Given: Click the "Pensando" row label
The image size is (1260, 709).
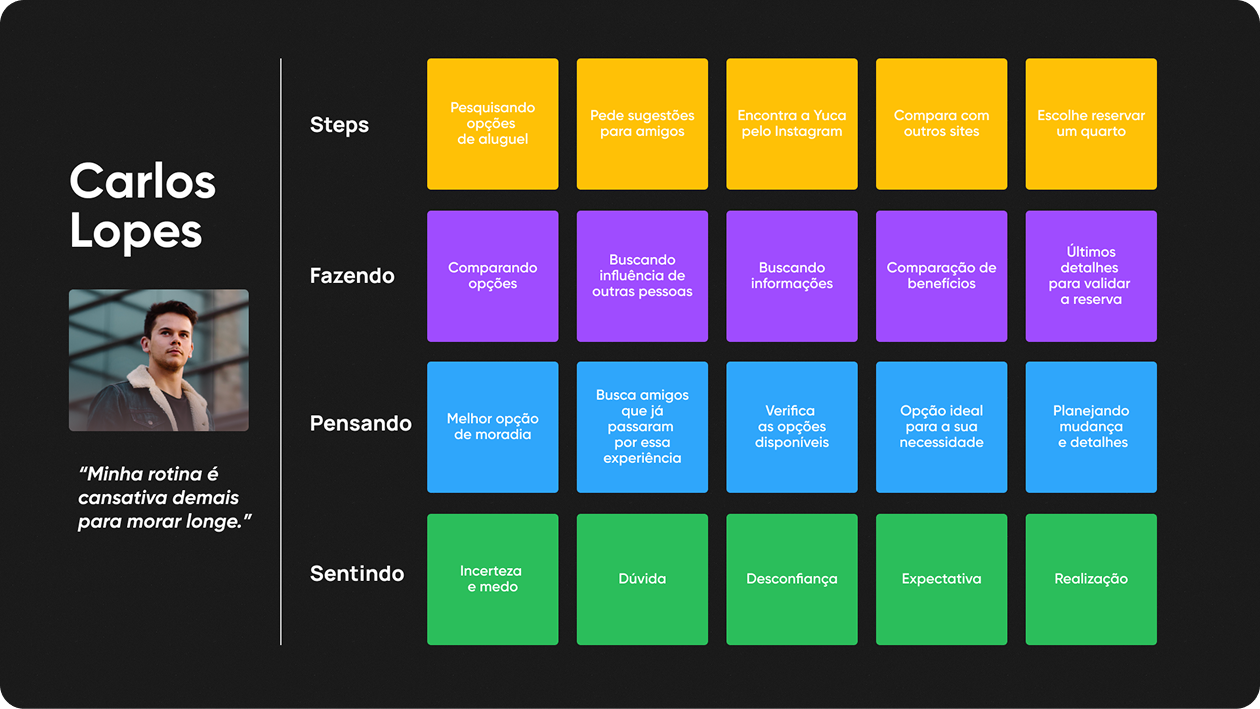Looking at the screenshot, I should point(360,423).
